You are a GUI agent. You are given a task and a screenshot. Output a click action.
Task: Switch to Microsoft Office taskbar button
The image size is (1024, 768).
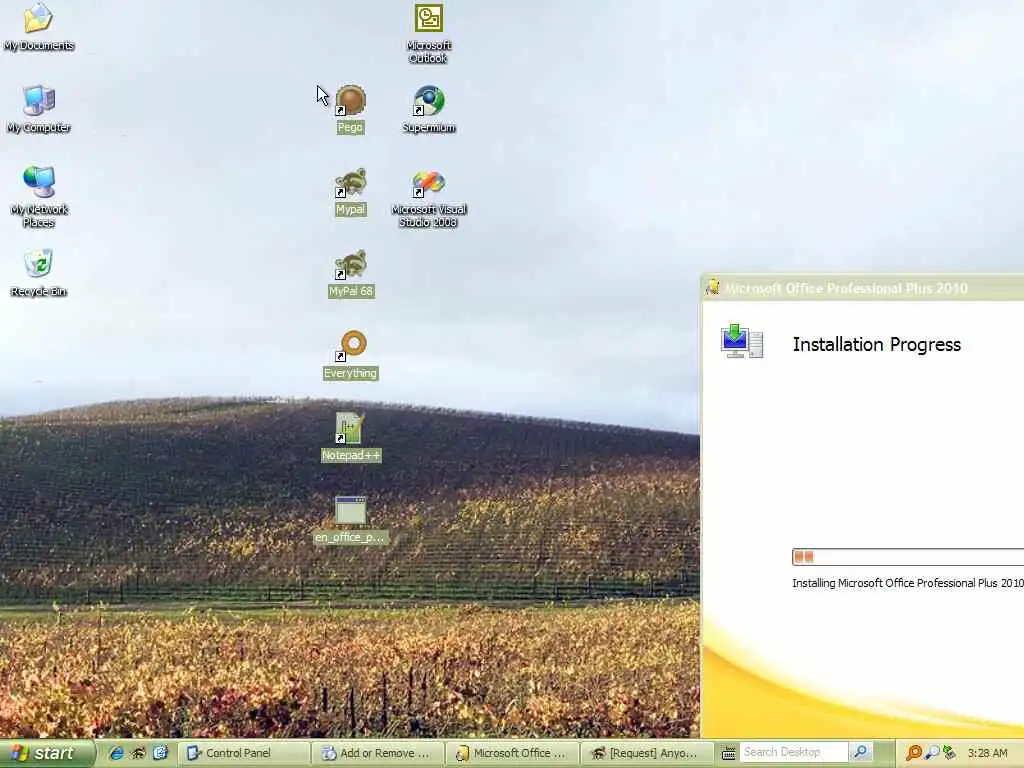(x=511, y=753)
